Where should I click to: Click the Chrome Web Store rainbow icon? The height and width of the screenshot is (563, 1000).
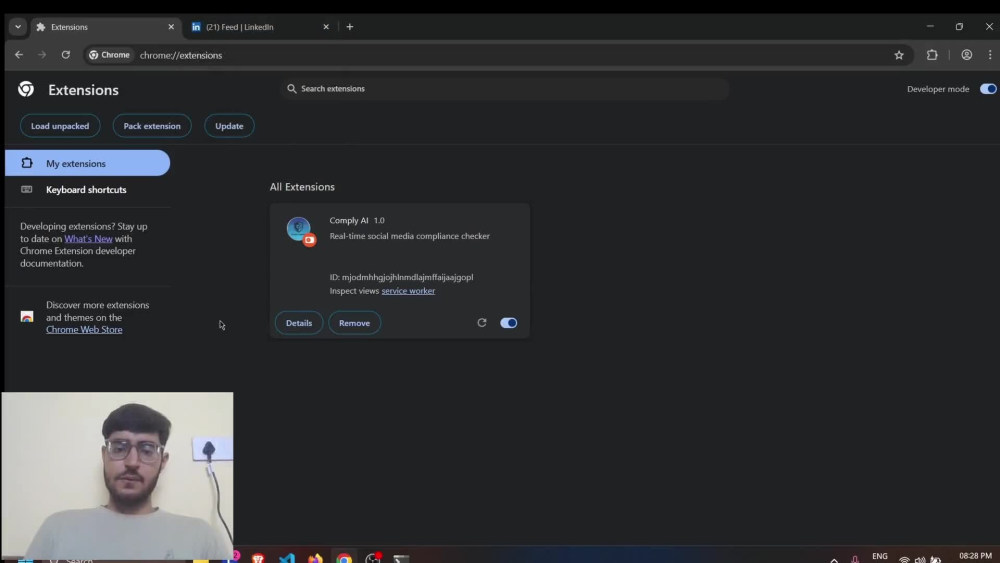(x=27, y=317)
